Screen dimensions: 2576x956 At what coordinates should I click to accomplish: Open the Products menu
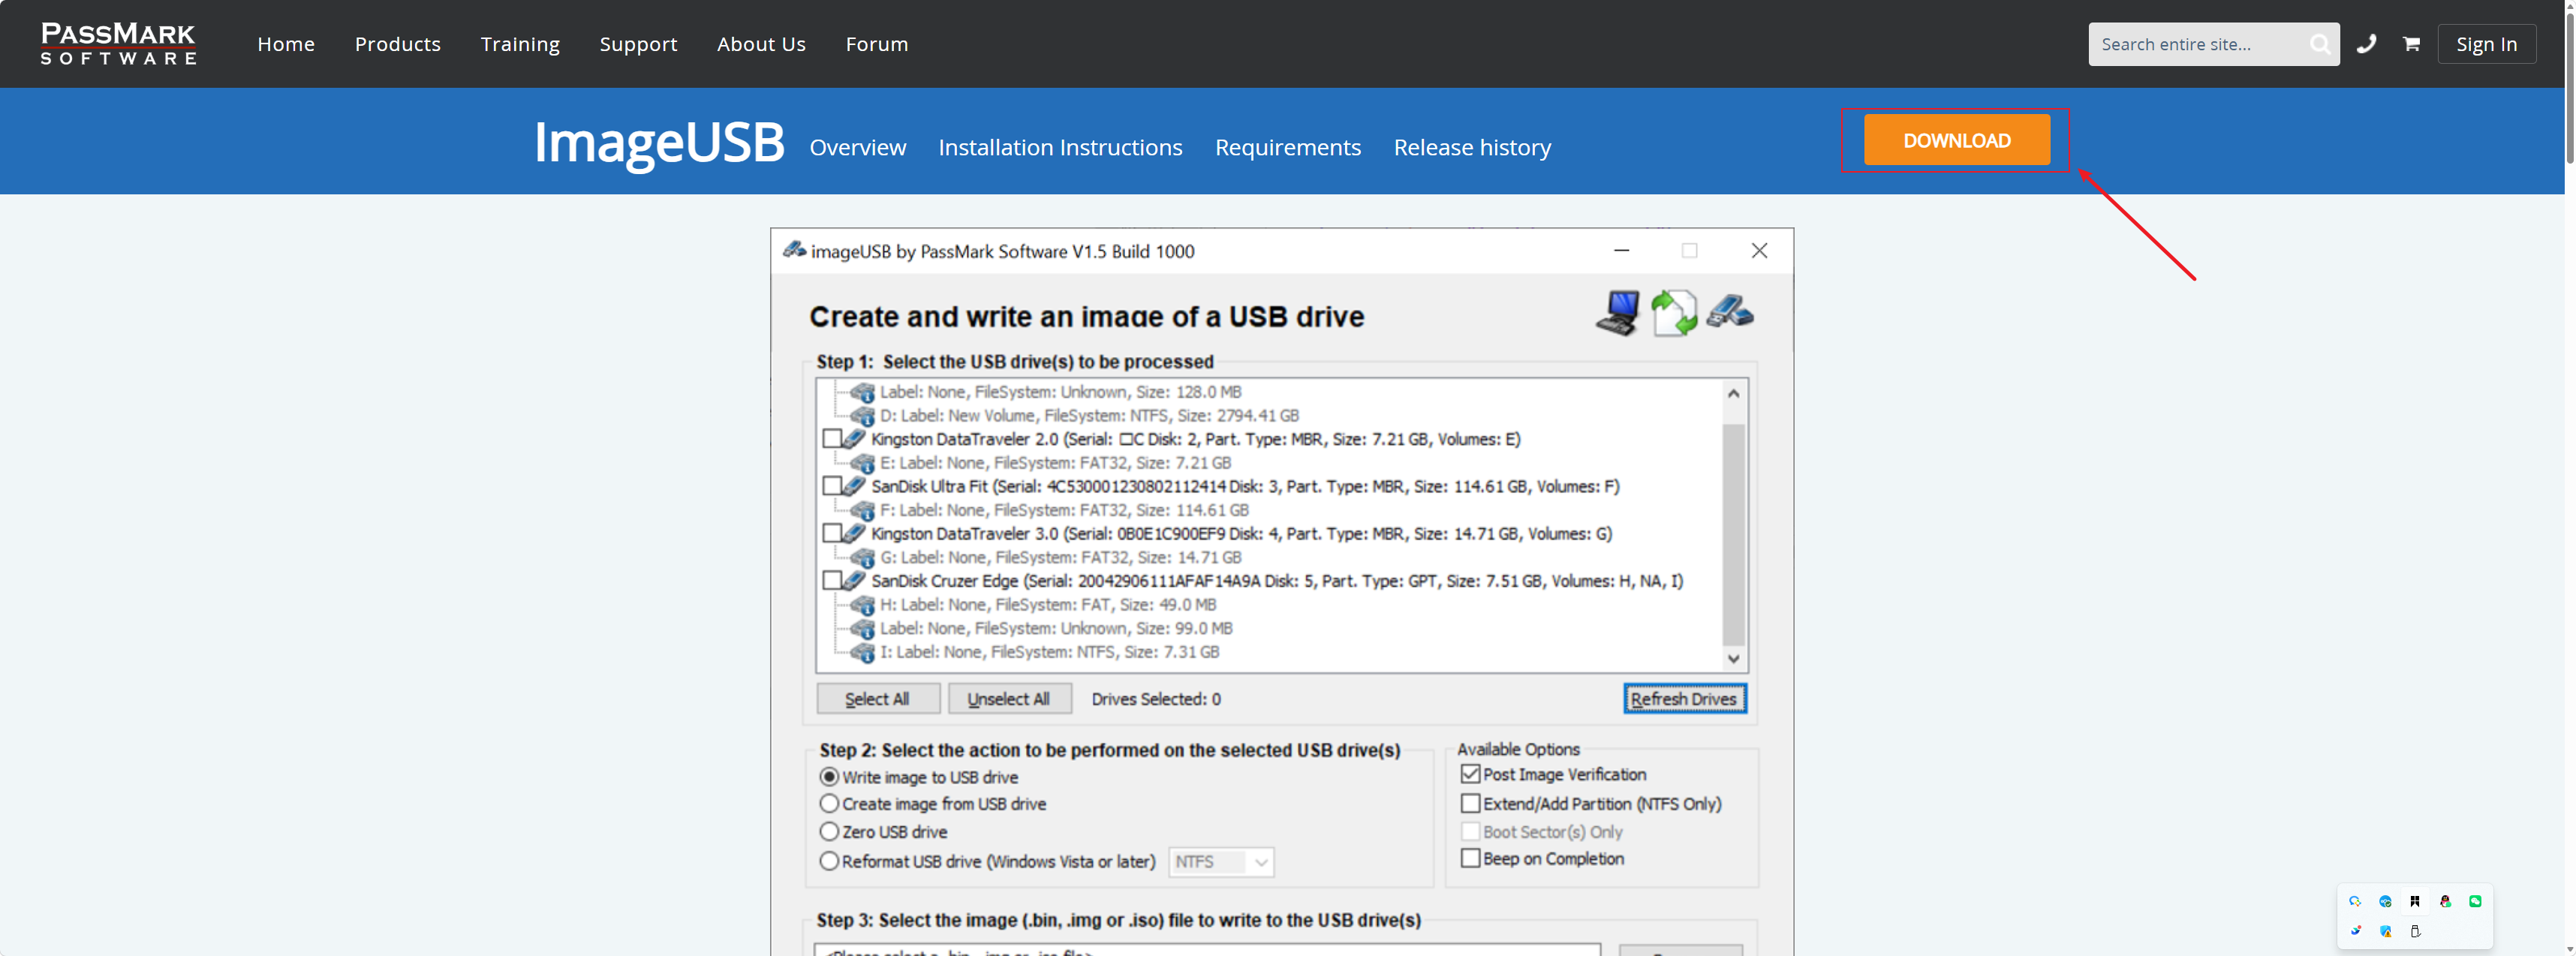[x=398, y=44]
